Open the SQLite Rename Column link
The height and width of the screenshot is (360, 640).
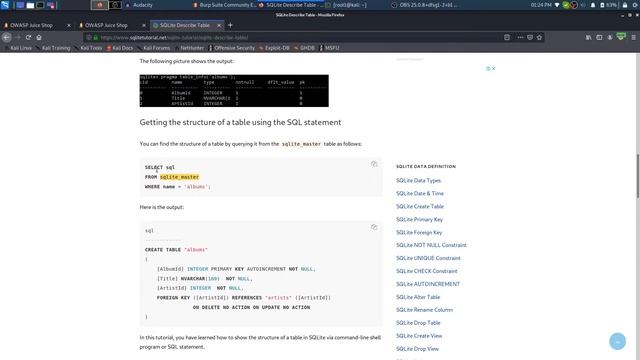[424, 310]
